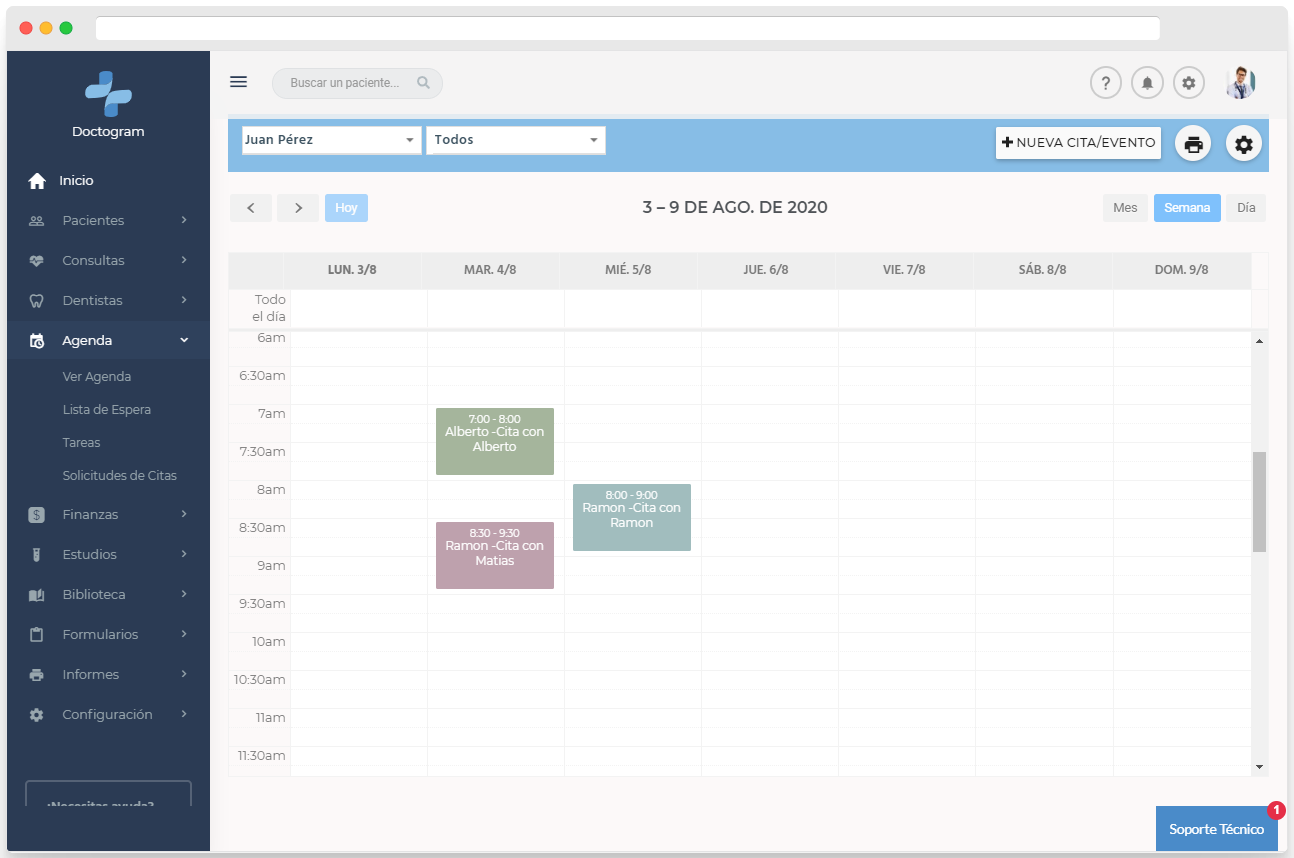Switch calendar to Día view
This screenshot has width=1294, height=858.
tap(1245, 208)
